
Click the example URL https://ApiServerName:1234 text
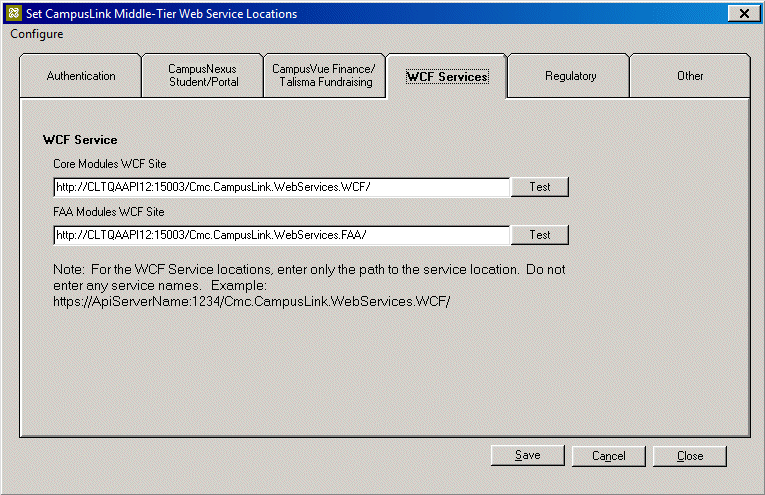click(252, 301)
